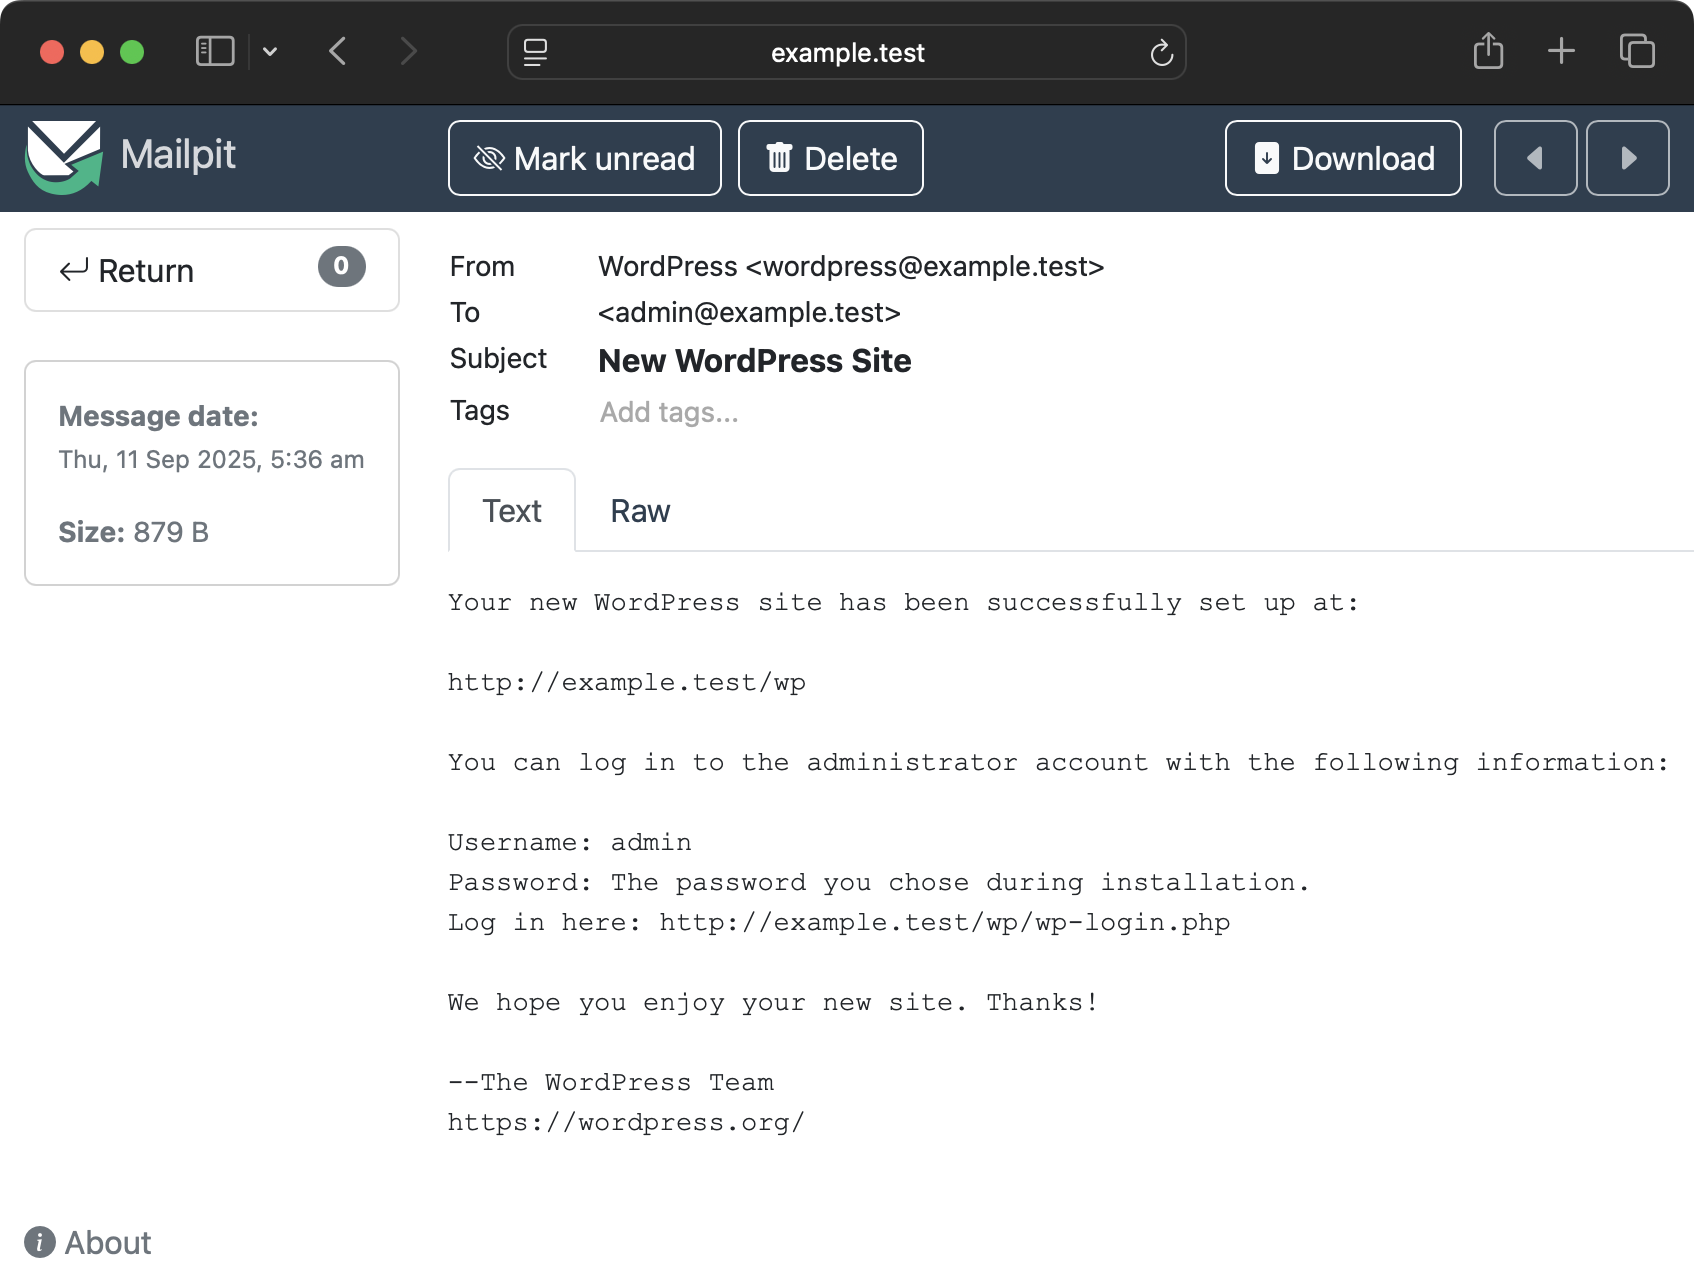
Task: Click the Add tags field
Action: (668, 411)
